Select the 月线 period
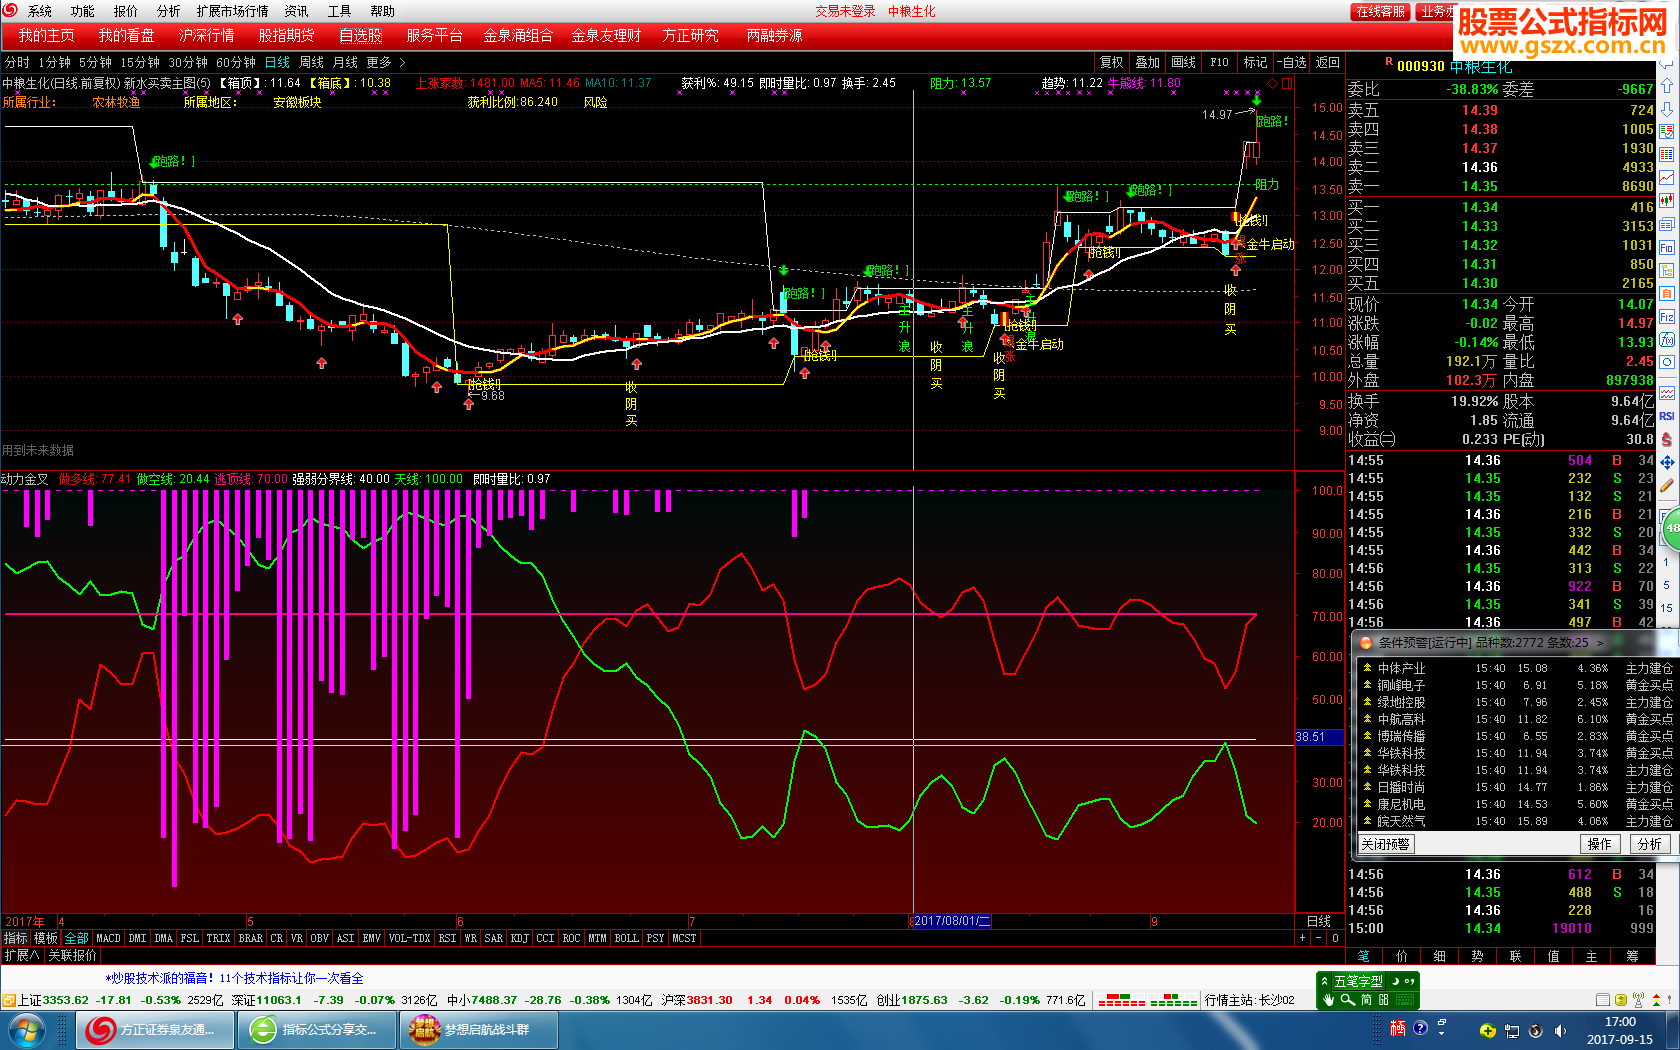1680x1050 pixels. pyautogui.click(x=345, y=62)
